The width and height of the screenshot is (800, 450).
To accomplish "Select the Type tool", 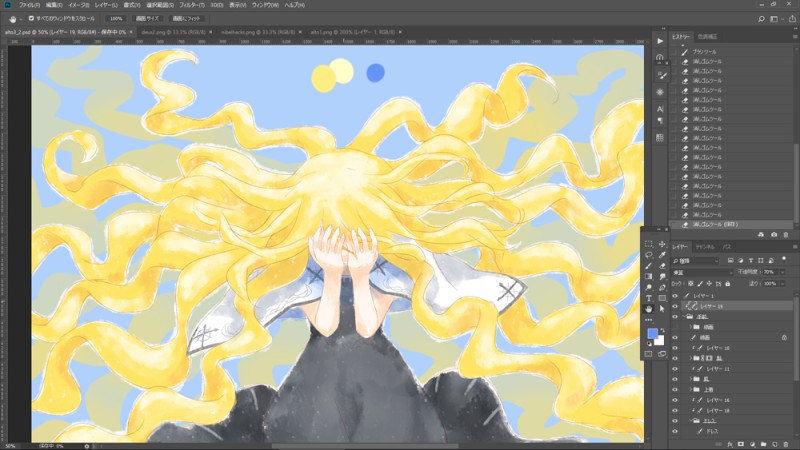I will (648, 298).
